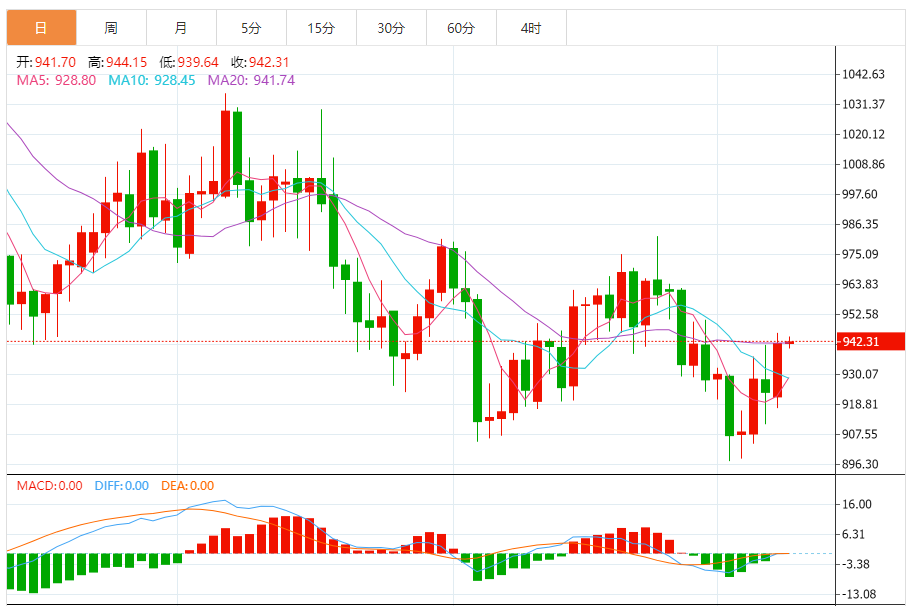
Task: Open the 60分 chart tab
Action: pyautogui.click(x=462, y=28)
